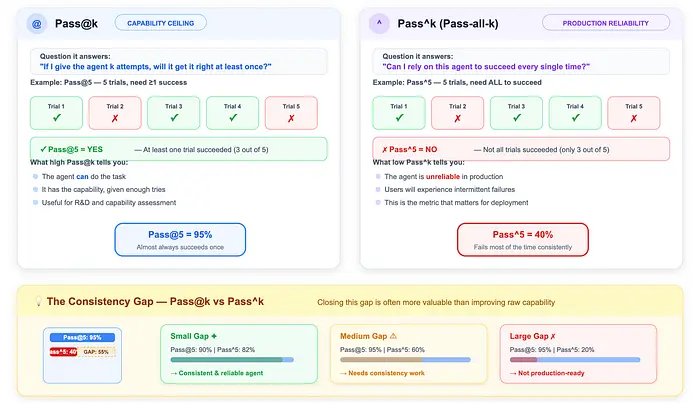This screenshot has height=403, width=700.
Task: Click the green icon beside Small Gap
Action: coord(214,336)
